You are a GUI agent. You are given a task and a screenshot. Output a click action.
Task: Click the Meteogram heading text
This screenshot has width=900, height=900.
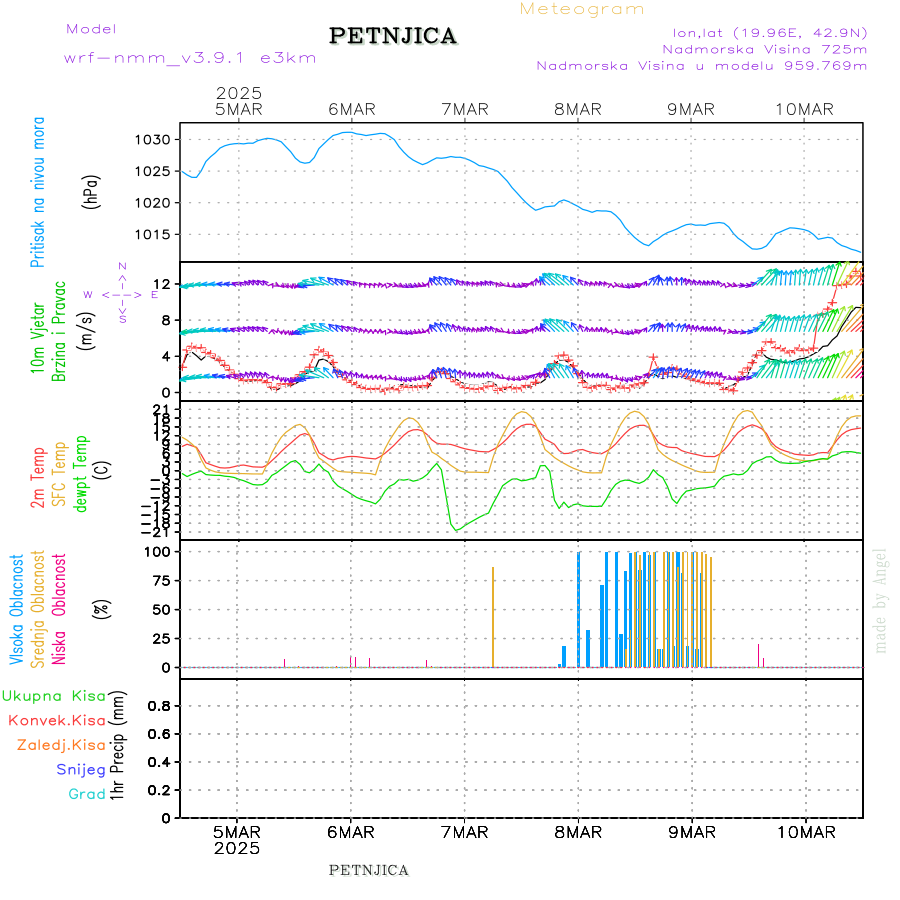click(x=582, y=9)
